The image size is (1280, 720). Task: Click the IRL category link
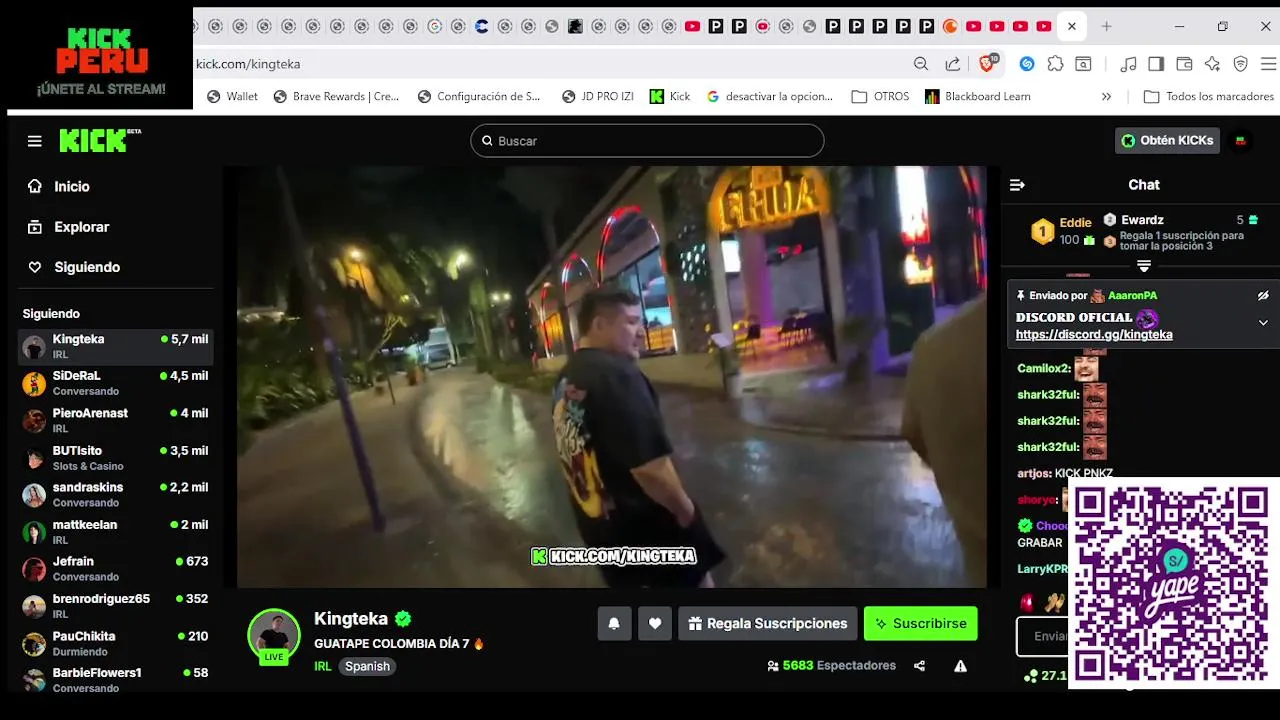(x=322, y=666)
